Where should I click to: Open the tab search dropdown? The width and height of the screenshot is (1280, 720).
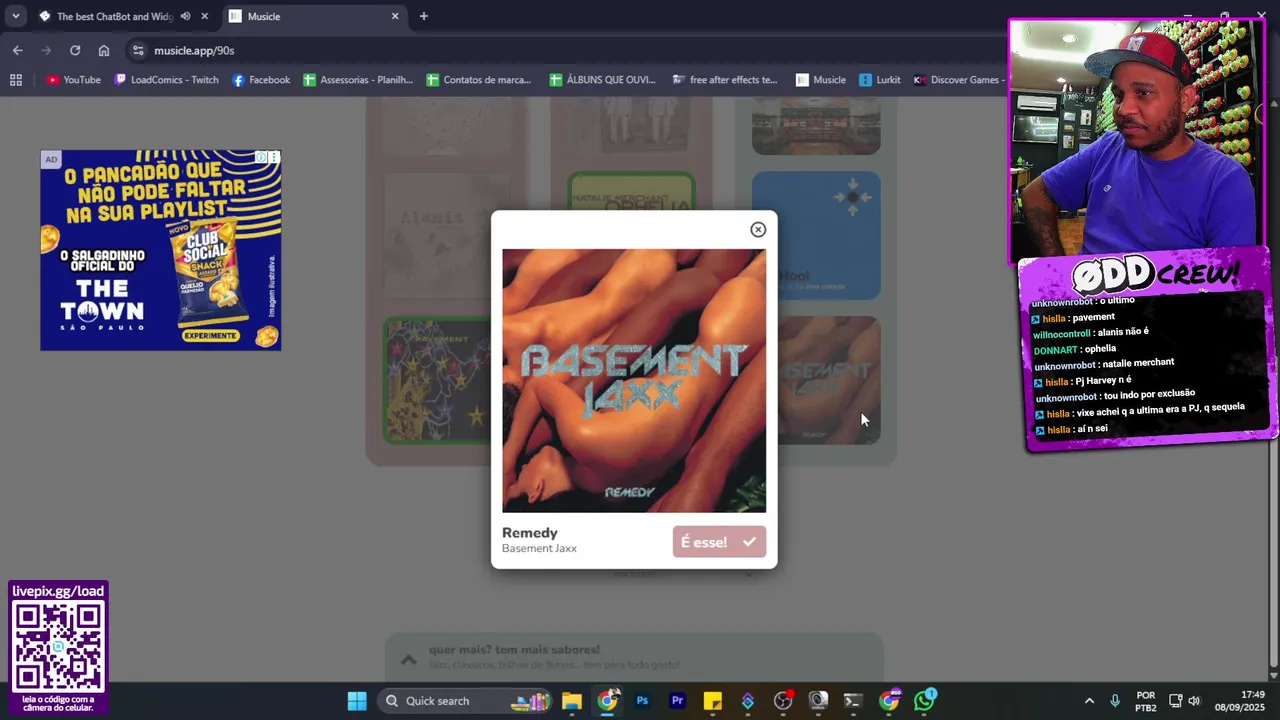15,16
